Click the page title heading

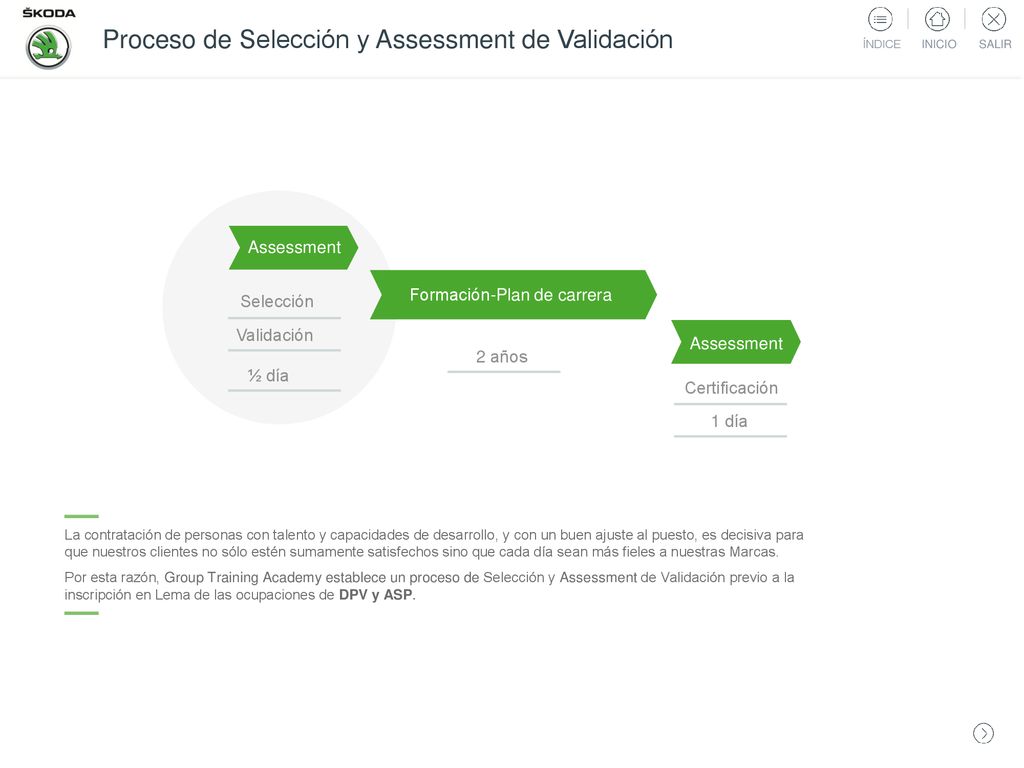[x=388, y=40]
